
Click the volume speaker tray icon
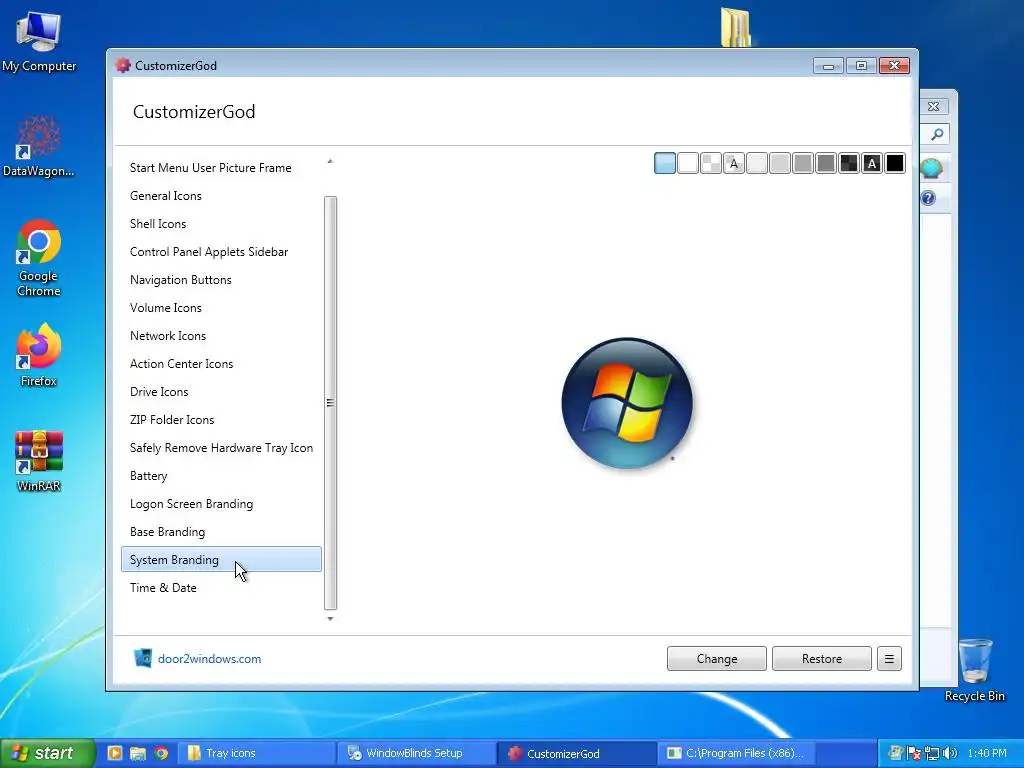pyautogui.click(x=950, y=753)
